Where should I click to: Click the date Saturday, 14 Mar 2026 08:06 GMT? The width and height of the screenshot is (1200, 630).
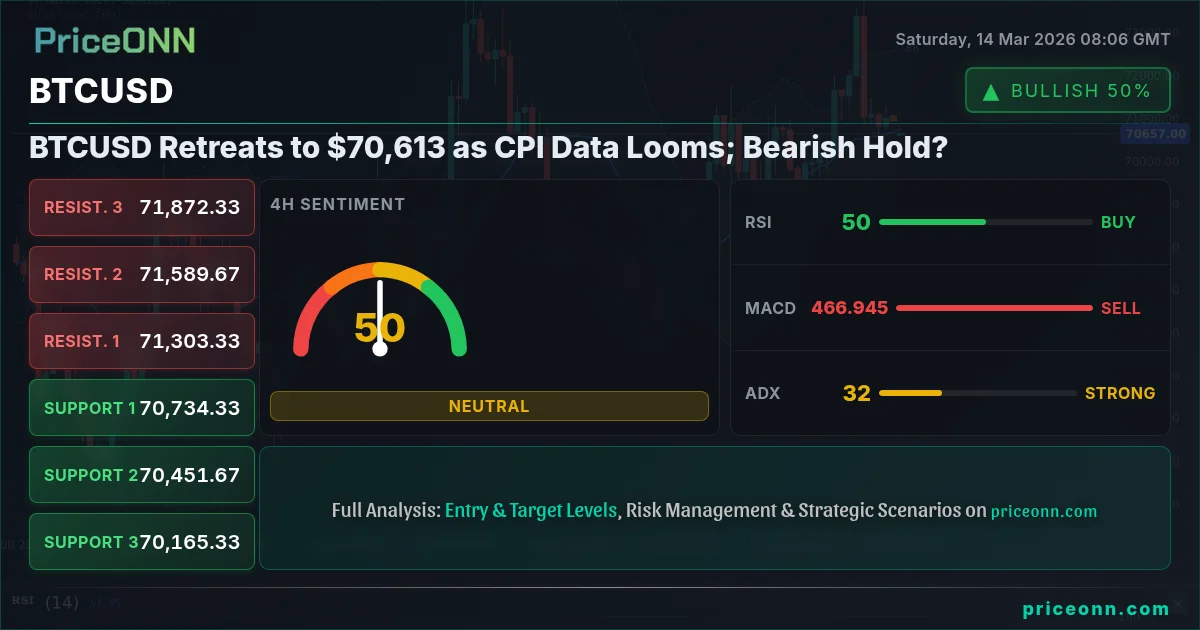[1032, 40]
